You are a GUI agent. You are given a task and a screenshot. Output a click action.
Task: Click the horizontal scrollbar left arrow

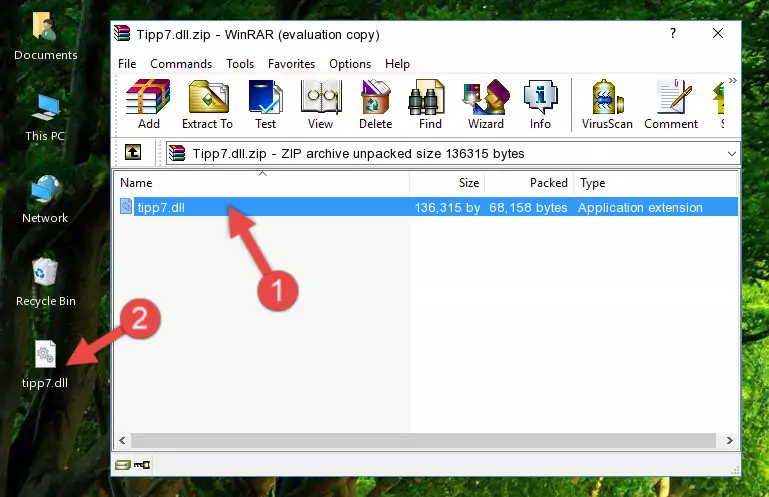[122, 440]
